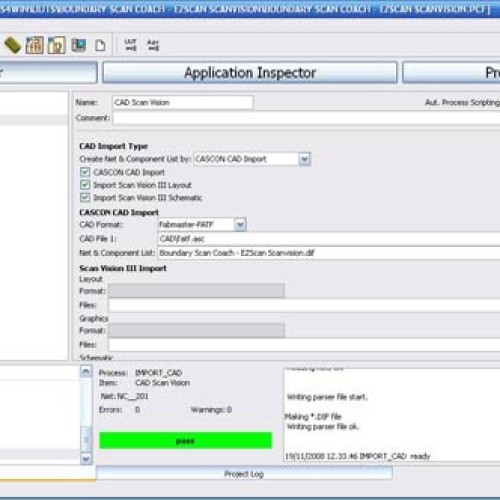Click the Adr toolbar icon
Image resolution: width=500 pixels, height=500 pixels.
coord(153,45)
